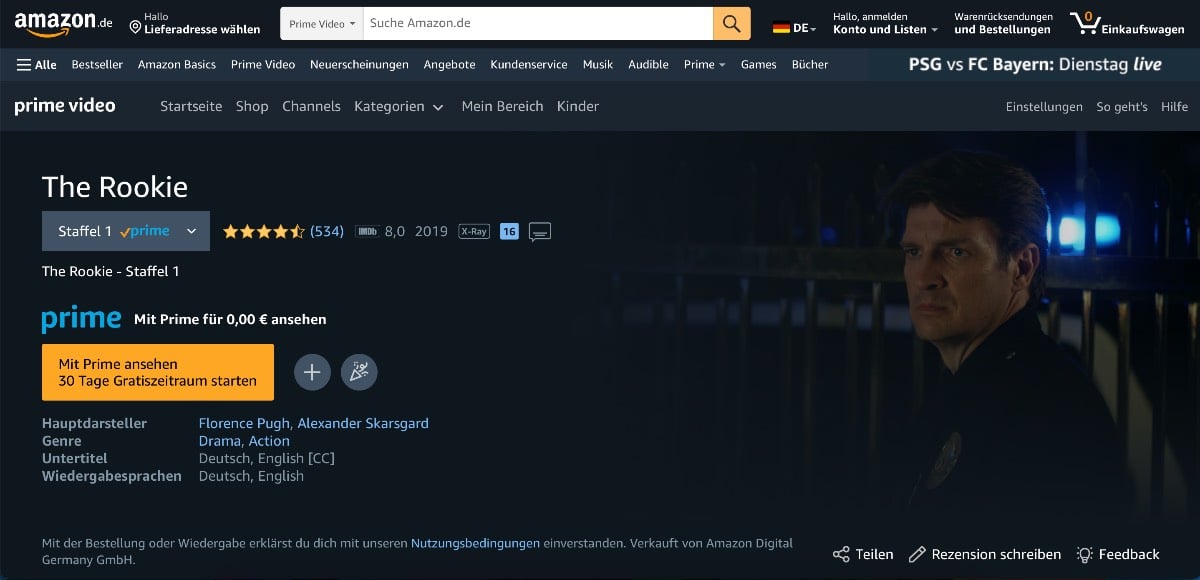The width and height of the screenshot is (1200, 580).
Task: Click the star rating for The Rookie
Action: click(264, 231)
